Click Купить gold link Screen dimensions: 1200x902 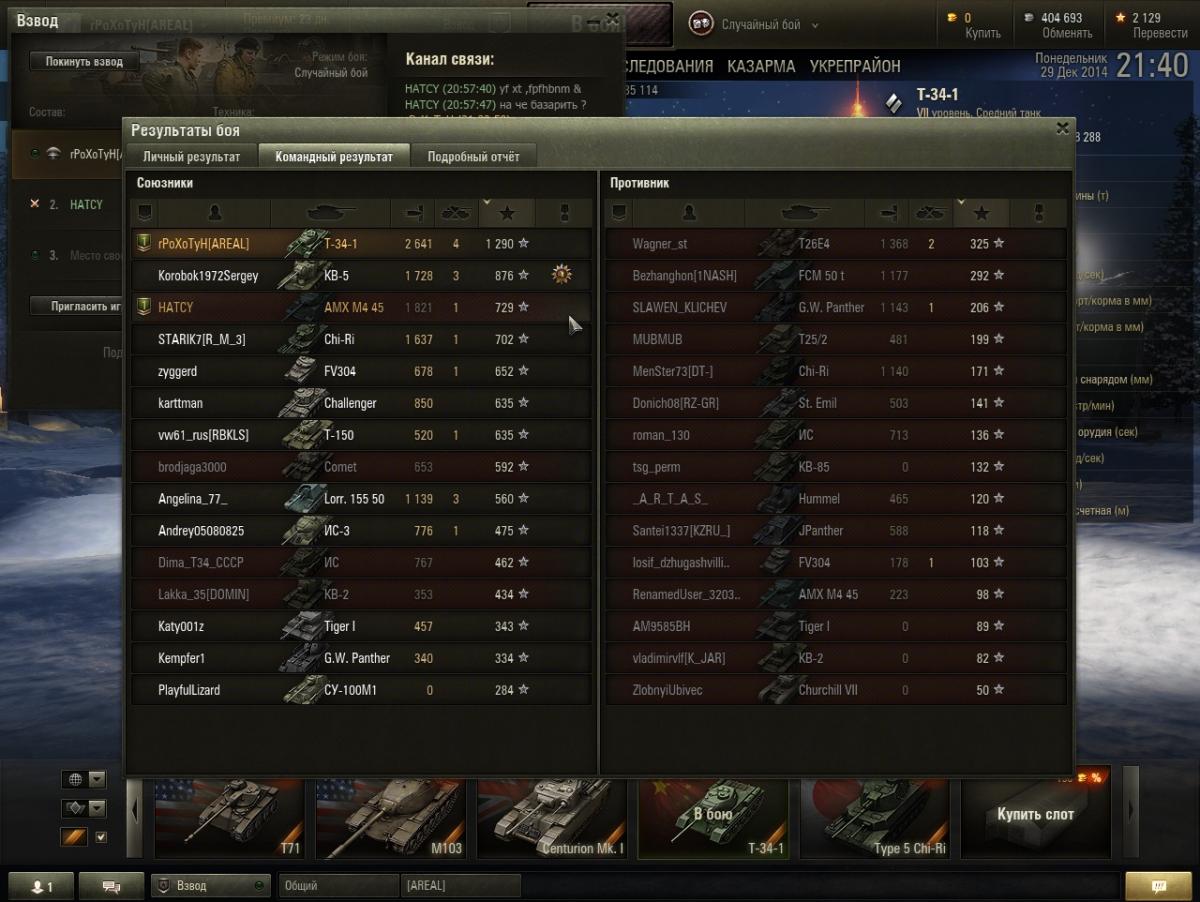(982, 33)
